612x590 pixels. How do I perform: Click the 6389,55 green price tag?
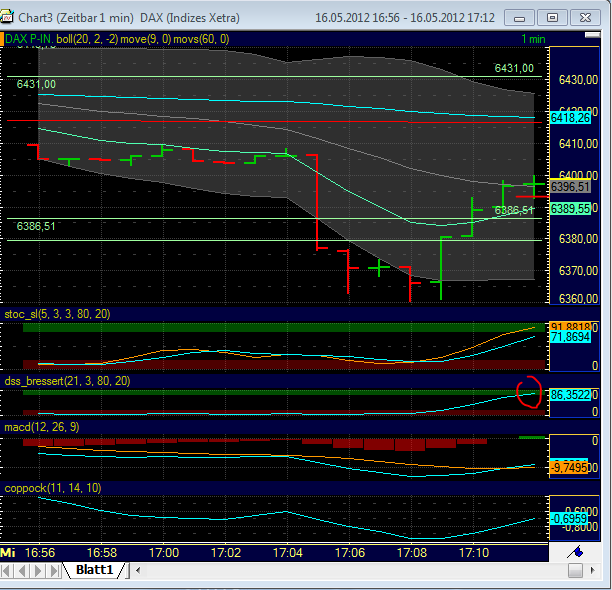tap(570, 208)
